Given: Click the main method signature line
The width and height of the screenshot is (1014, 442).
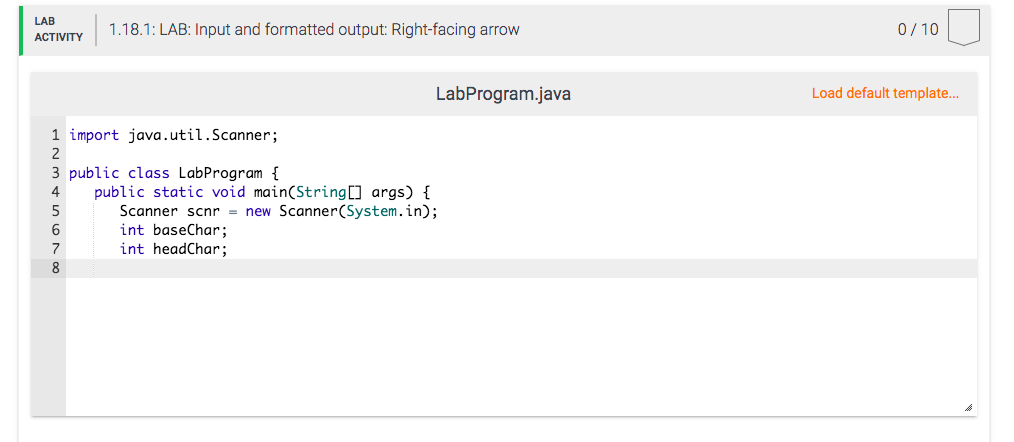Looking at the screenshot, I should [260, 192].
